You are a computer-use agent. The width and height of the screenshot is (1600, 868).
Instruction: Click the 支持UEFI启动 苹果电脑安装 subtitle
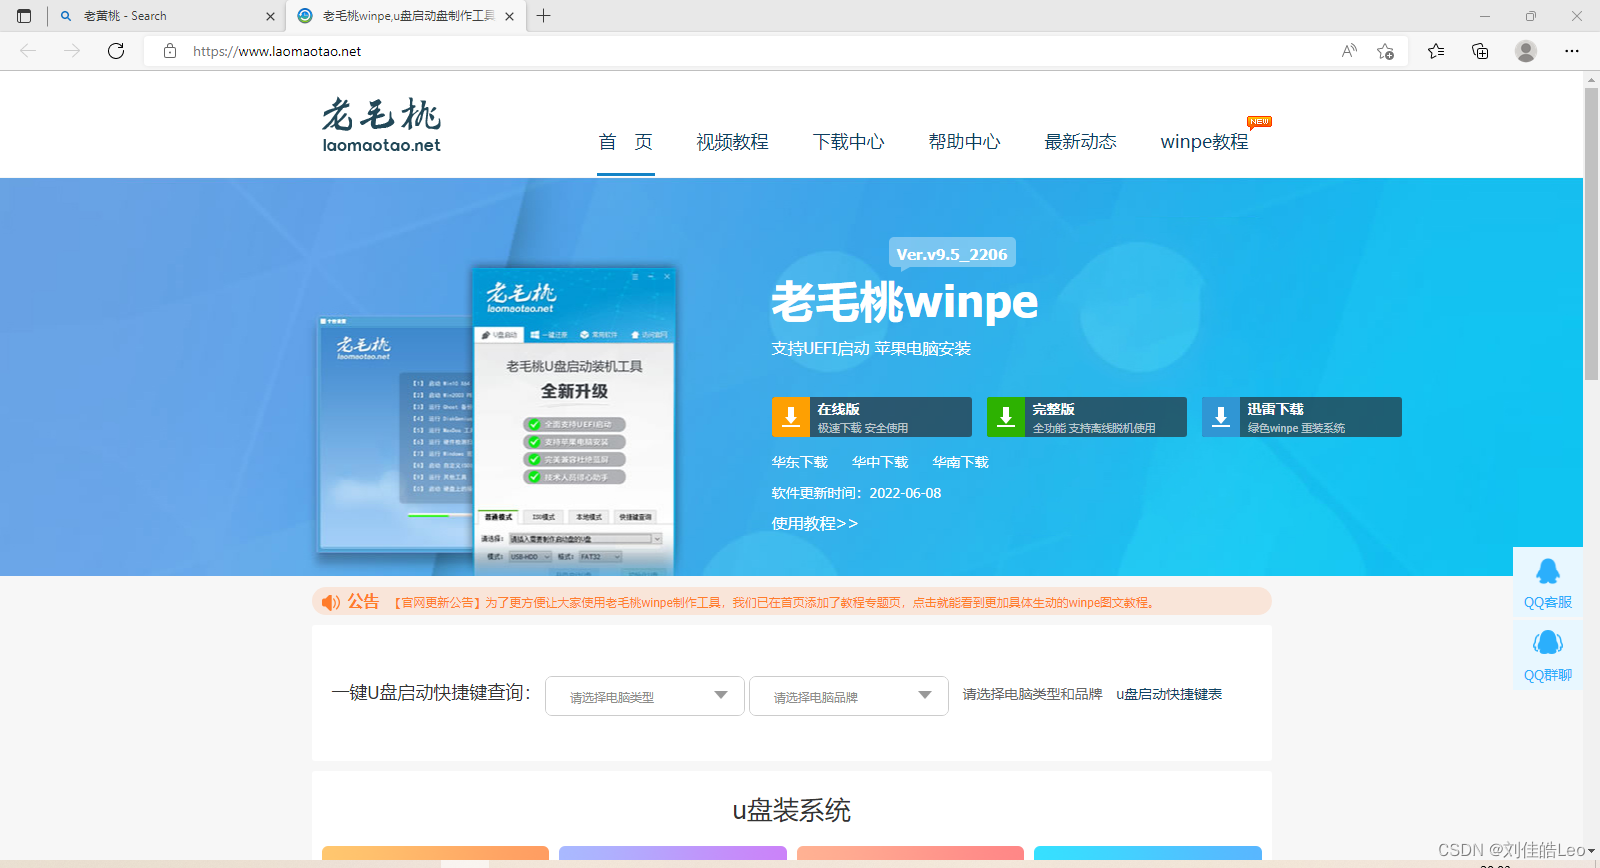pyautogui.click(x=871, y=349)
